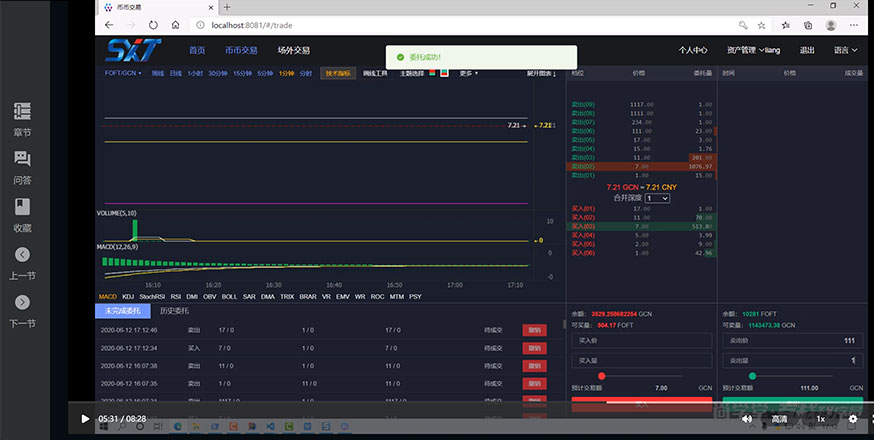Image resolution: width=874 pixels, height=440 pixels.
Task: Open the 高清 video quality selector
Action: pos(779,419)
